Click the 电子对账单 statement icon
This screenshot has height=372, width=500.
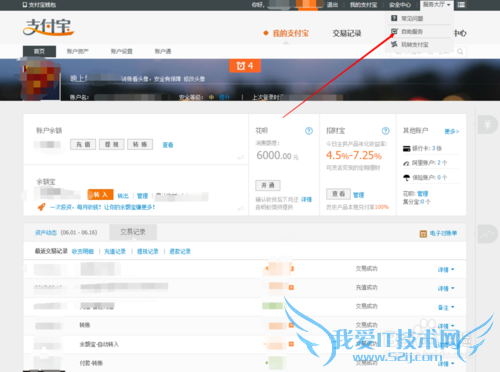(423, 234)
